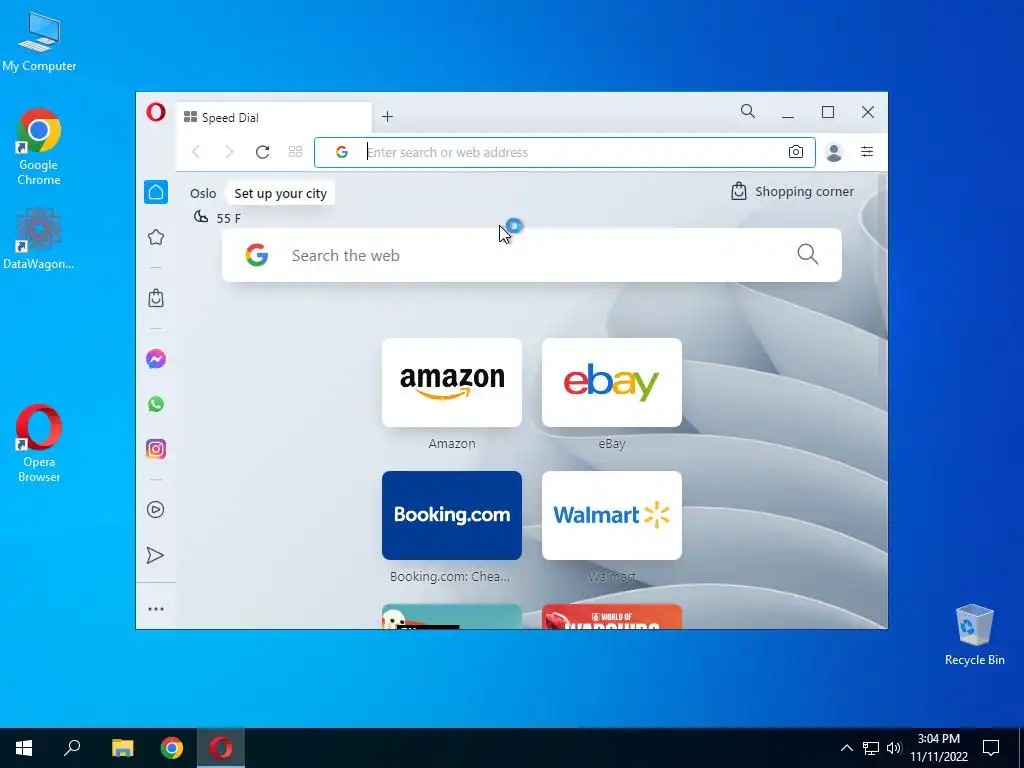Image resolution: width=1024 pixels, height=768 pixels.
Task: Click the magnifier in the web search box
Action: coord(808,254)
